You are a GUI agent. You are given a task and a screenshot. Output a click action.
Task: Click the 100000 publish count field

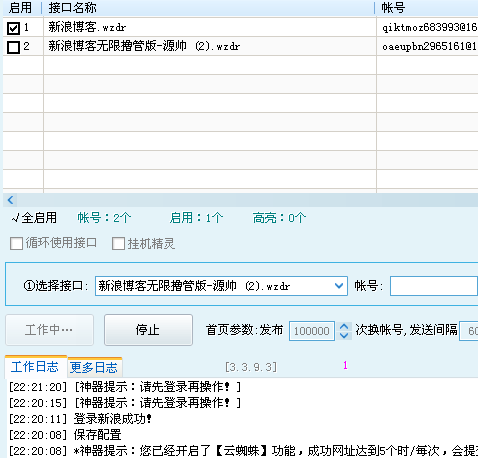(312, 331)
